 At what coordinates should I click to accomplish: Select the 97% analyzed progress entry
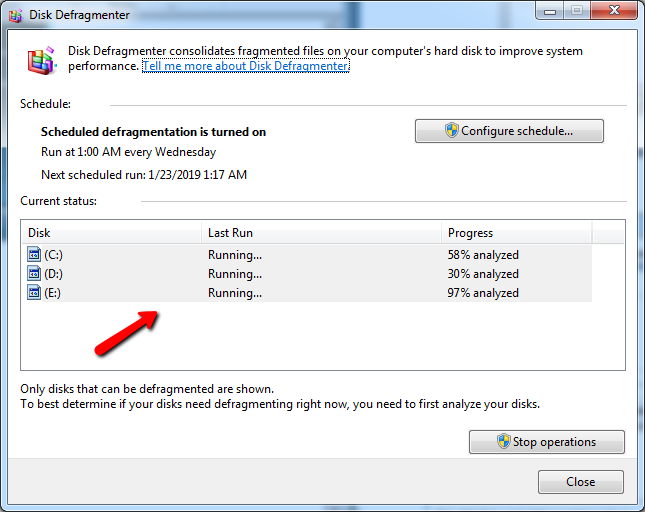[x=483, y=293]
